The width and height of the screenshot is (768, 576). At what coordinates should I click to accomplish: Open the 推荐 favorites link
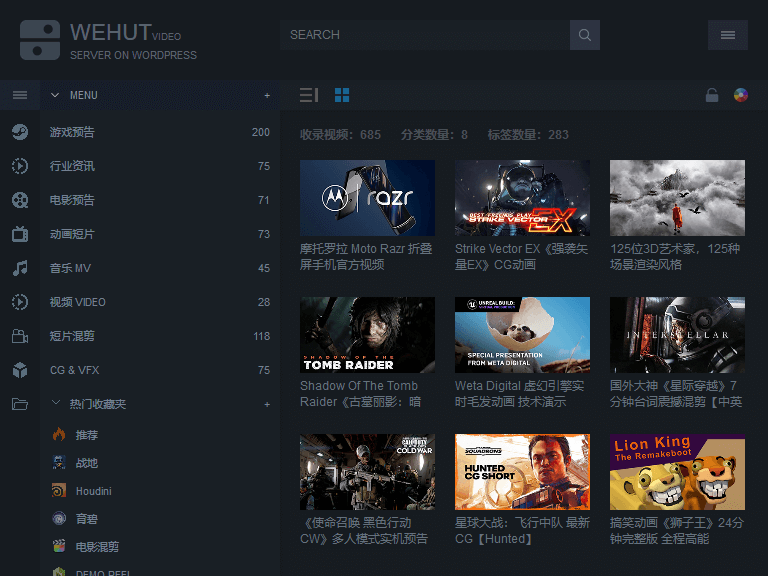pos(87,435)
